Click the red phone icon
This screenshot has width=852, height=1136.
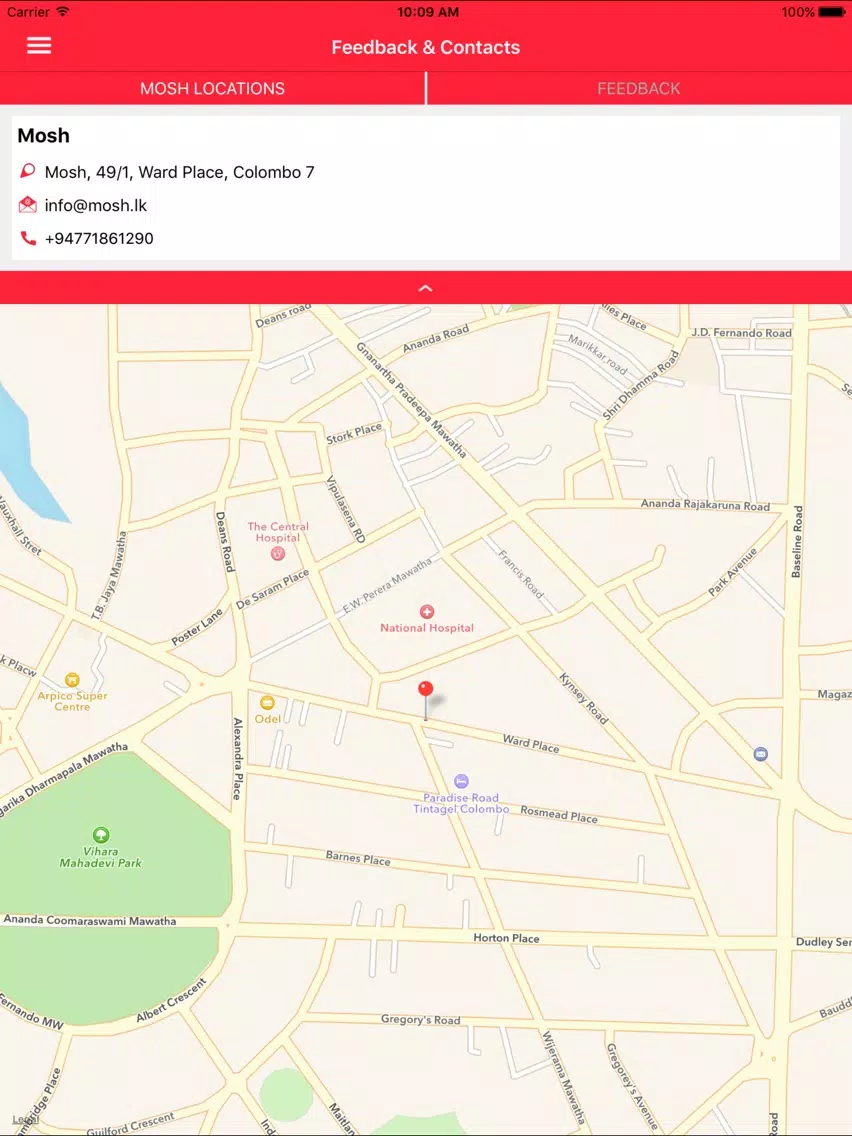(x=28, y=238)
